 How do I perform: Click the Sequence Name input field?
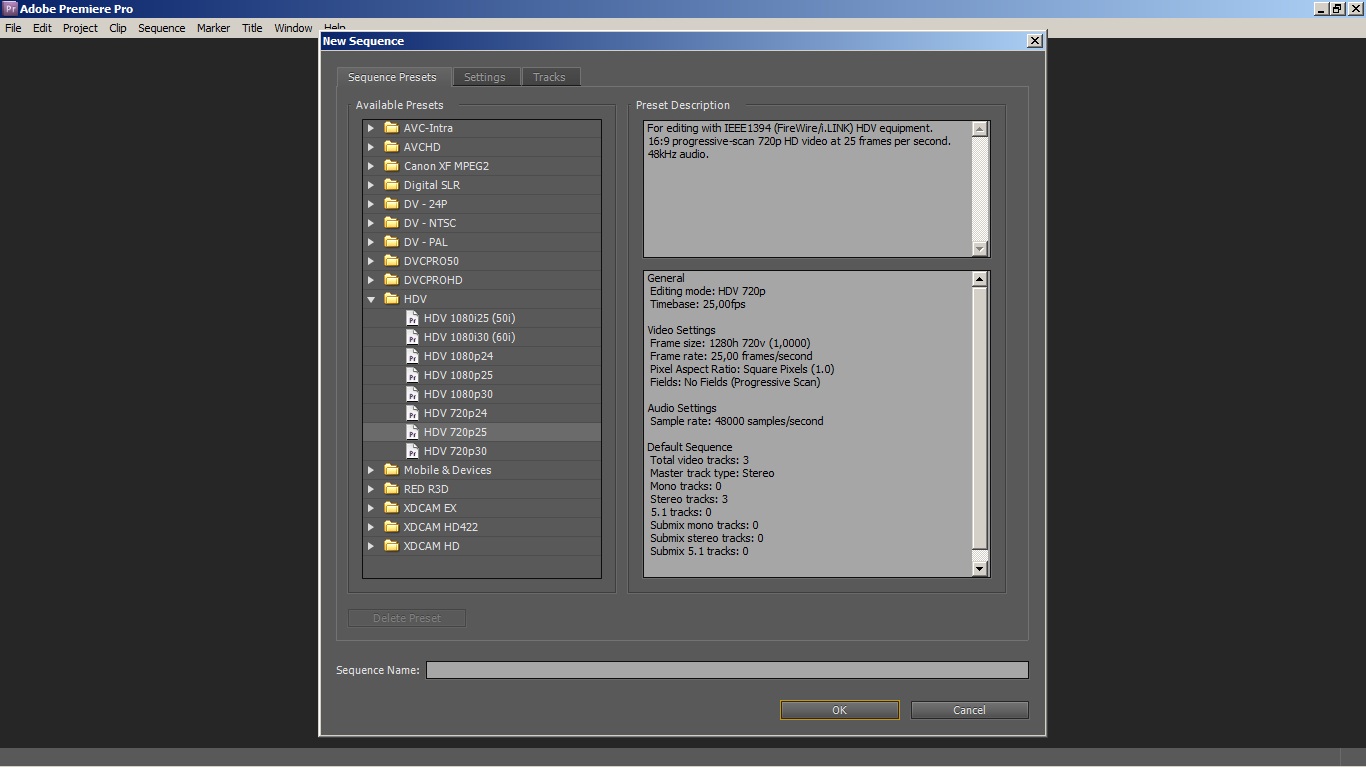(x=727, y=670)
